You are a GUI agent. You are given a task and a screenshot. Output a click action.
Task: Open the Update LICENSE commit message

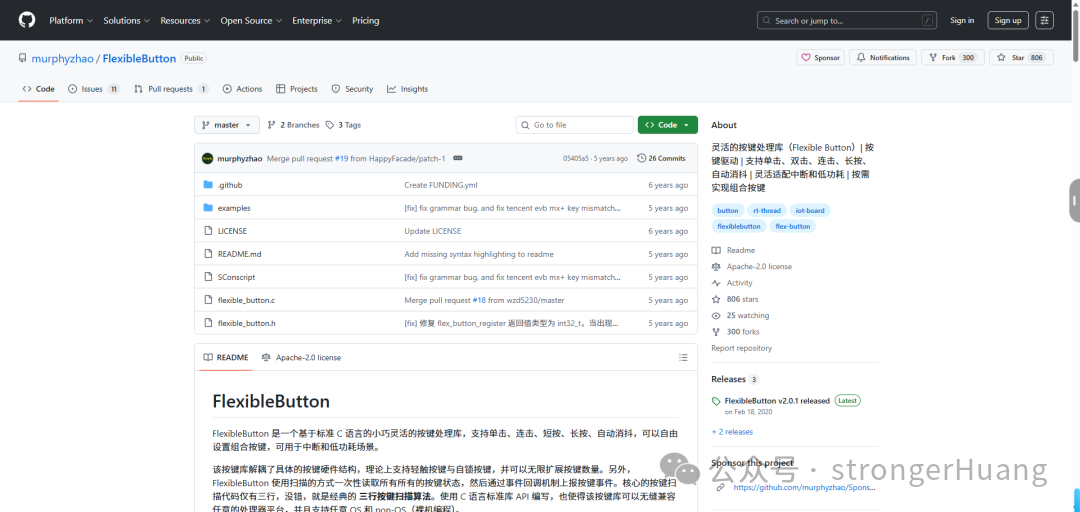(x=433, y=231)
